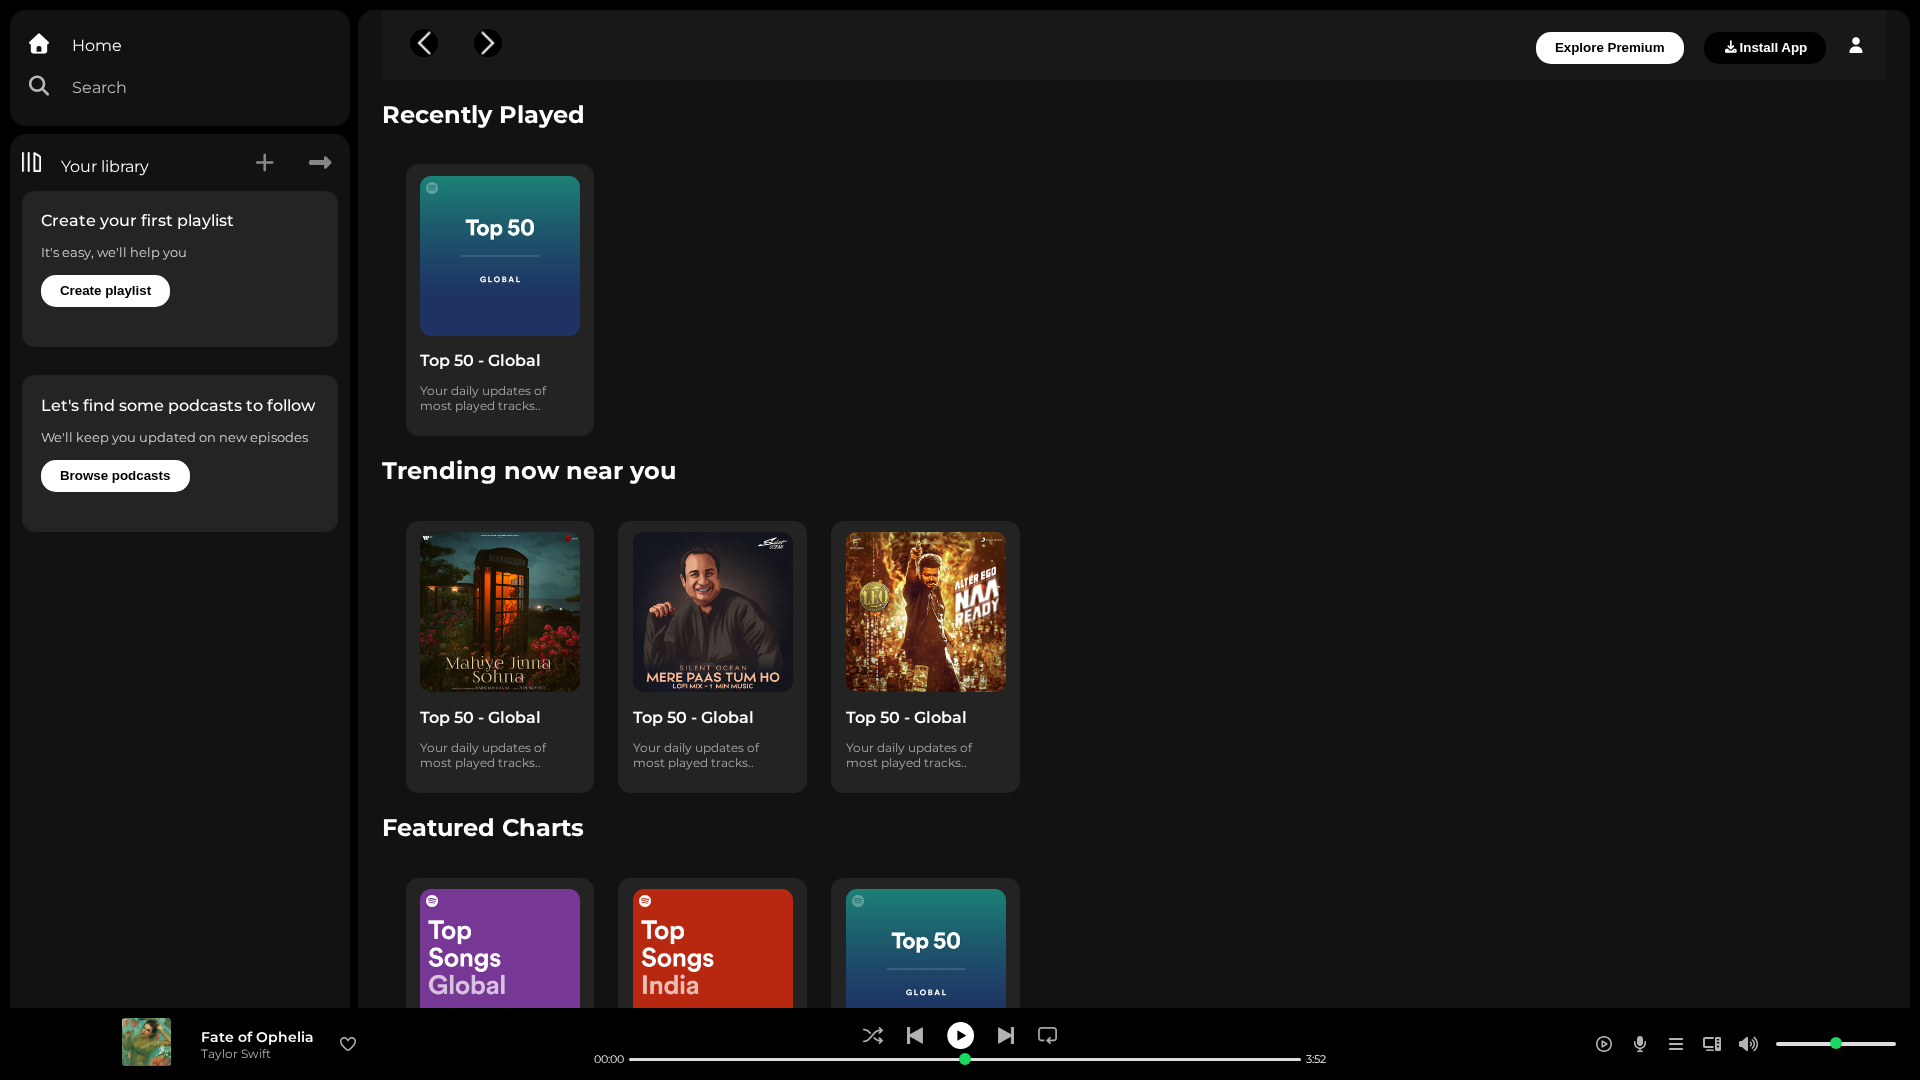Click the playback progress bar
The height and width of the screenshot is (1080, 1920).
tap(965, 1059)
